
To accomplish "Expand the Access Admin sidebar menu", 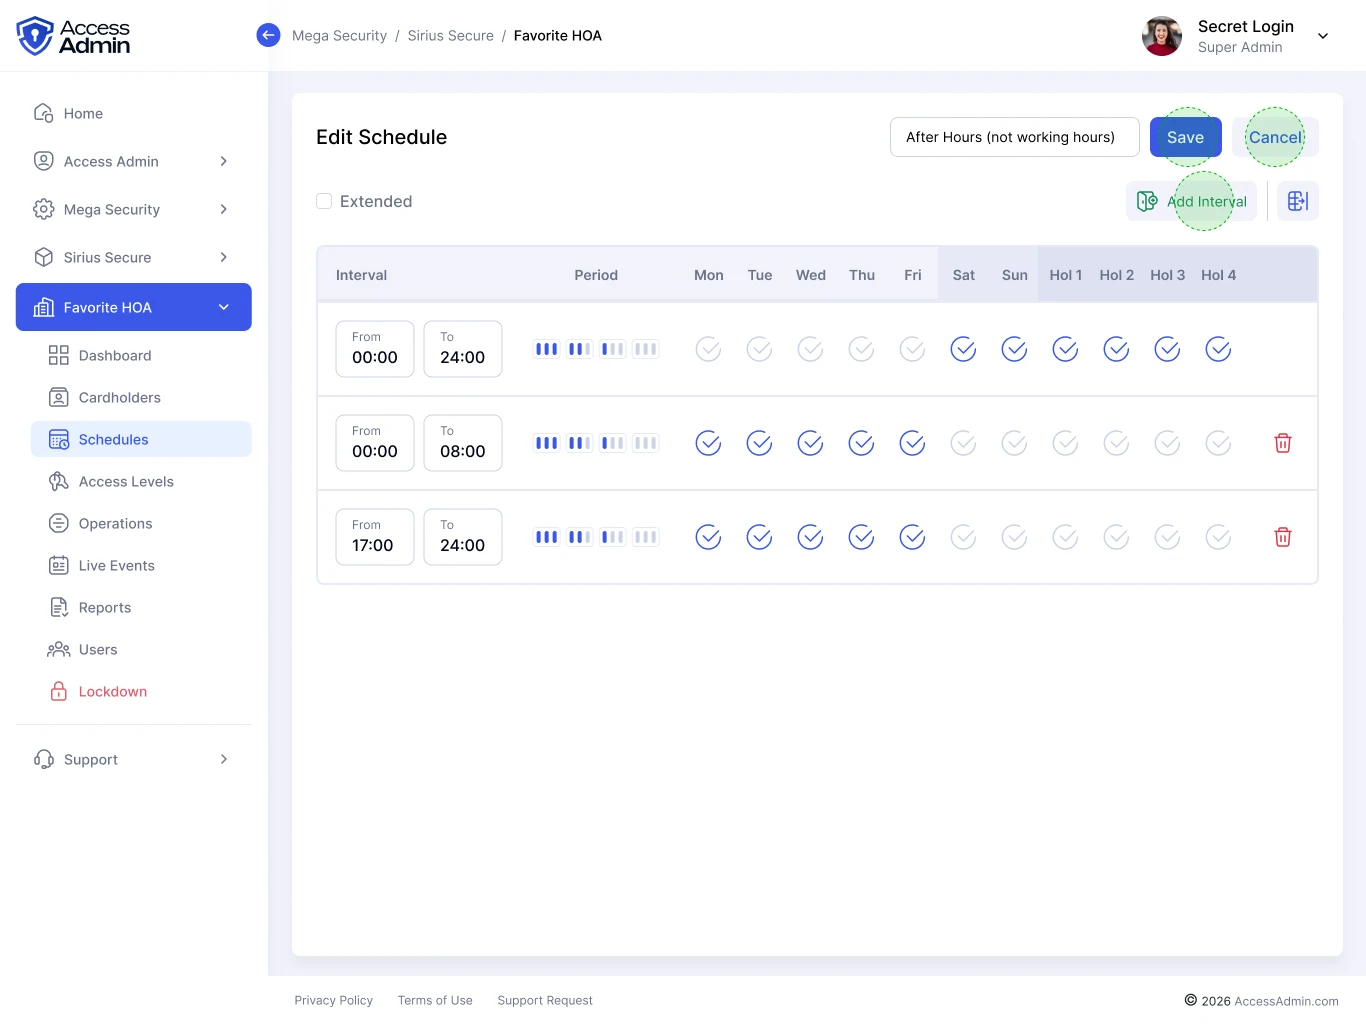I will (134, 161).
